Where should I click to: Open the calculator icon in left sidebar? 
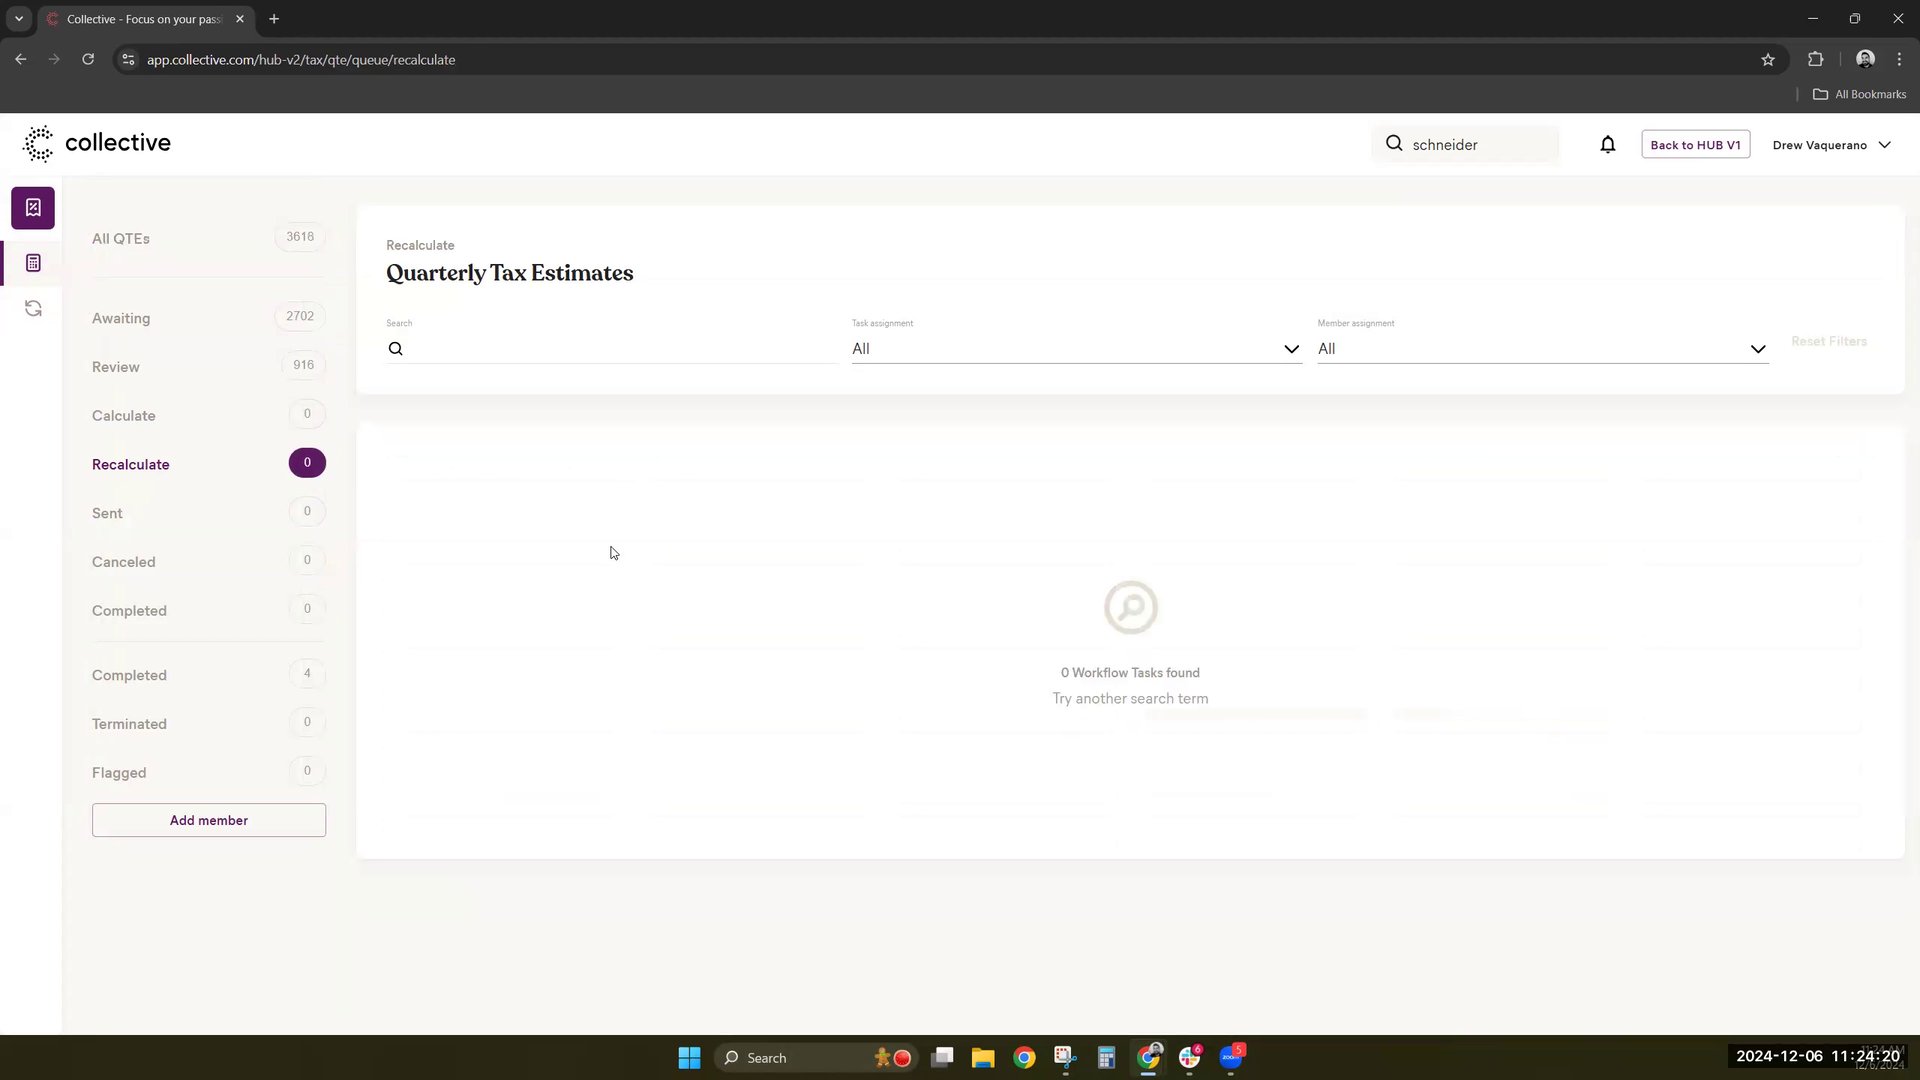pyautogui.click(x=33, y=263)
